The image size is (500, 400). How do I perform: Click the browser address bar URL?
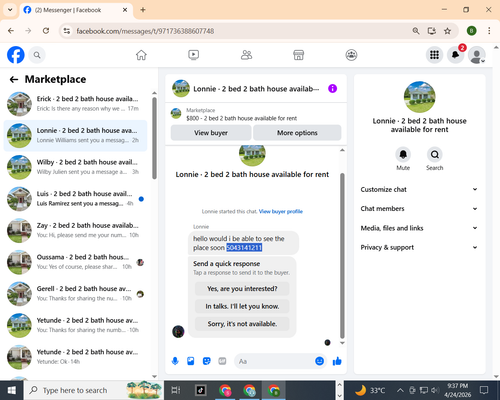pos(145,31)
